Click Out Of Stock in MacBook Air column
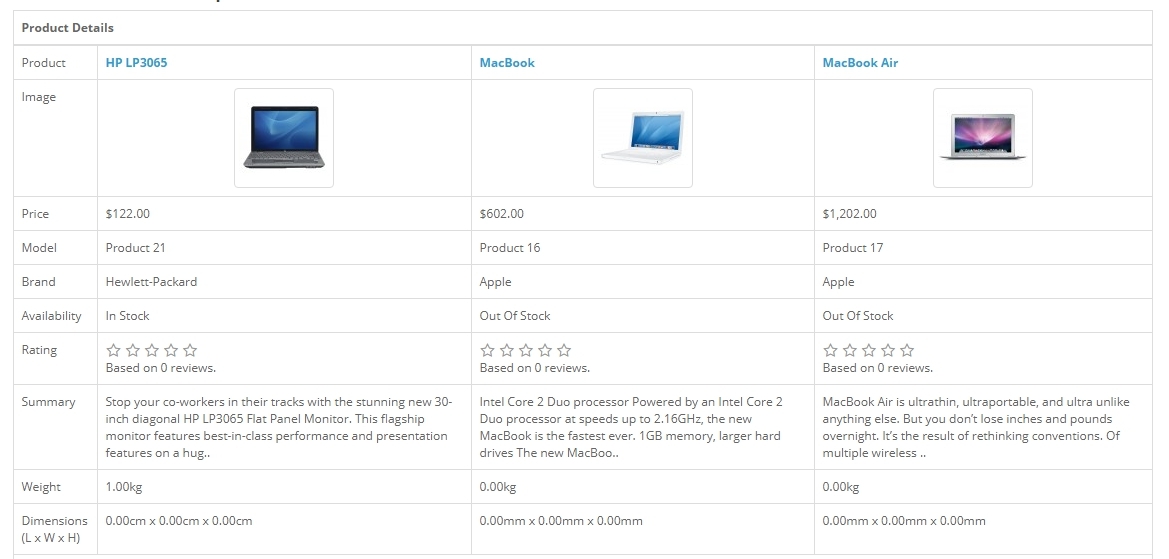The height and width of the screenshot is (559, 1169). (x=858, y=316)
